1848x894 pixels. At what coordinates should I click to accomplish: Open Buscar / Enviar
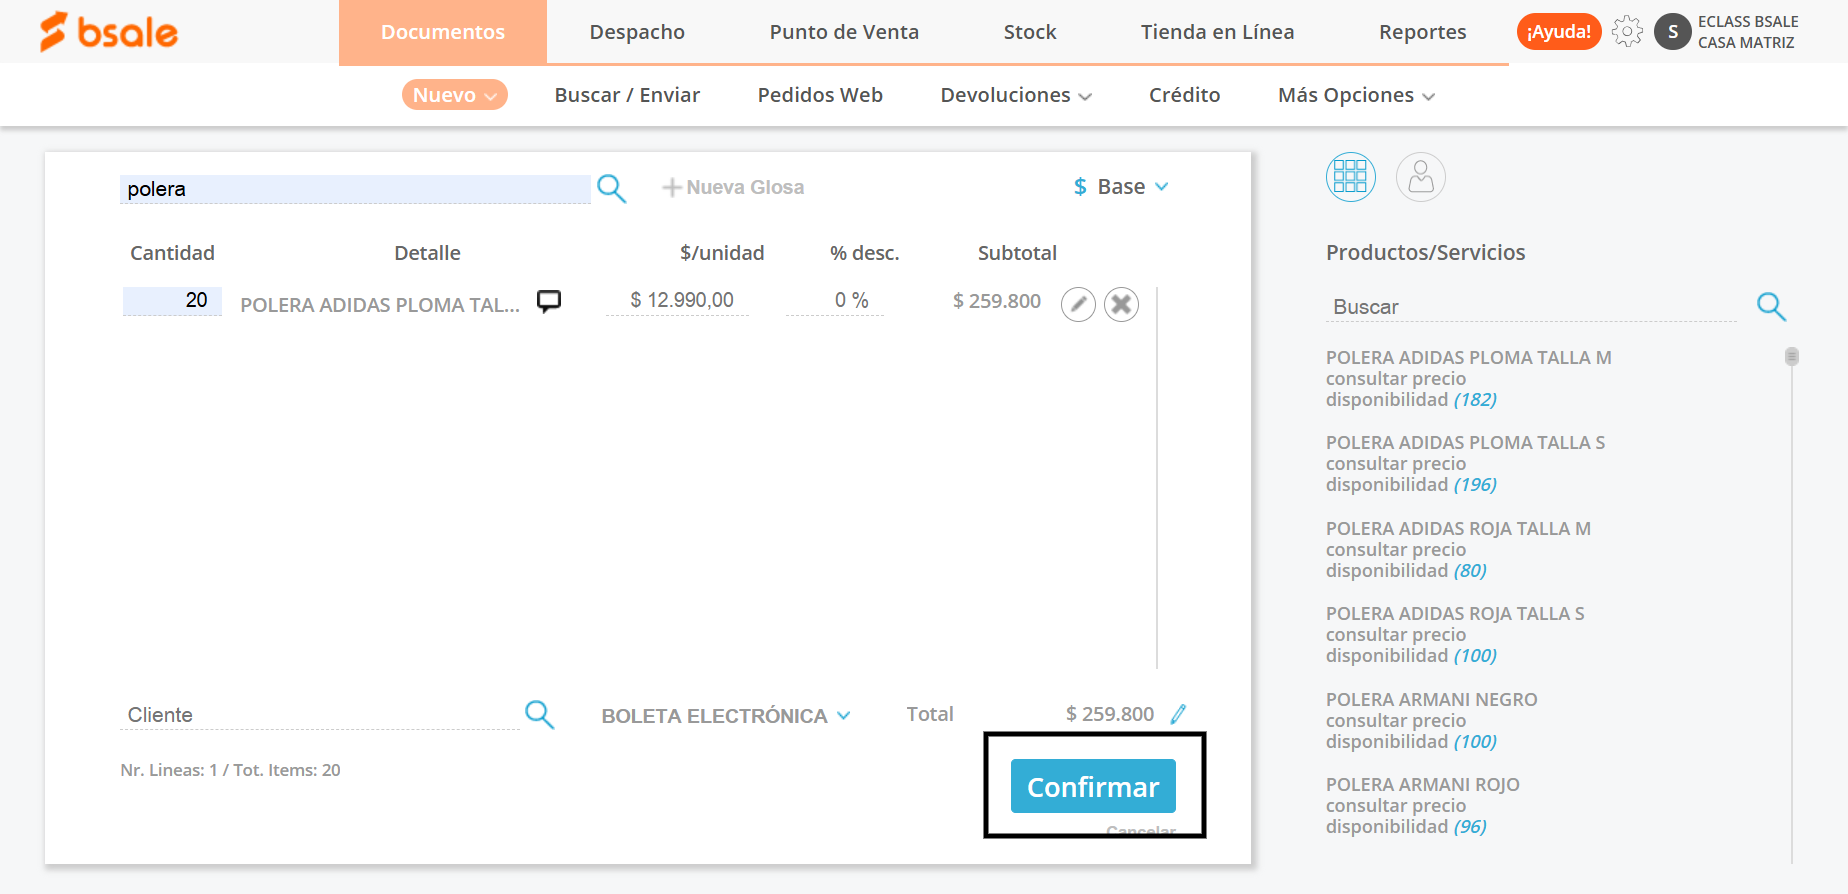pyautogui.click(x=627, y=95)
